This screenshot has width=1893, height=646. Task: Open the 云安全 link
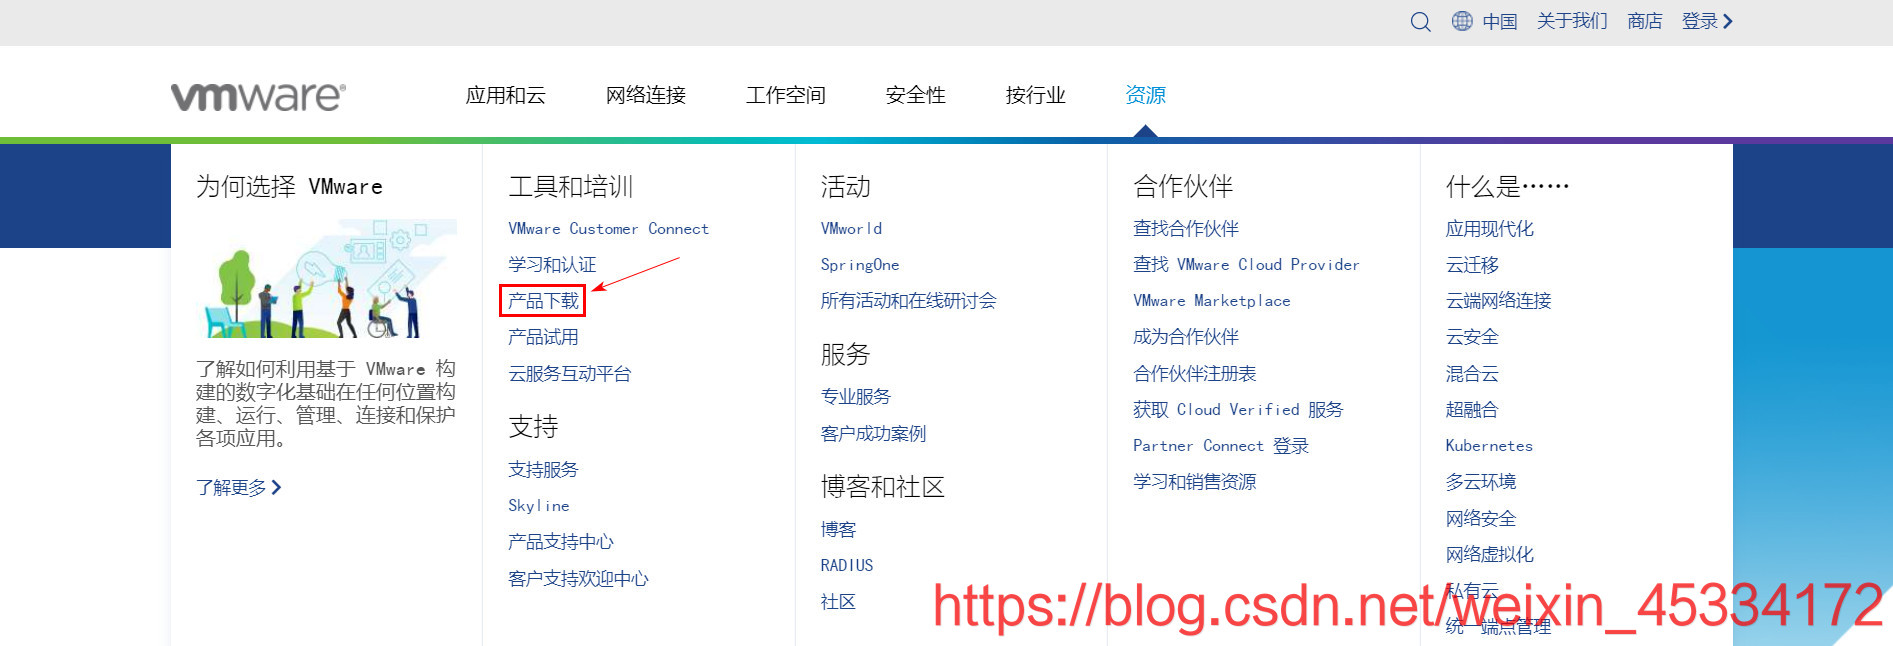point(1472,337)
